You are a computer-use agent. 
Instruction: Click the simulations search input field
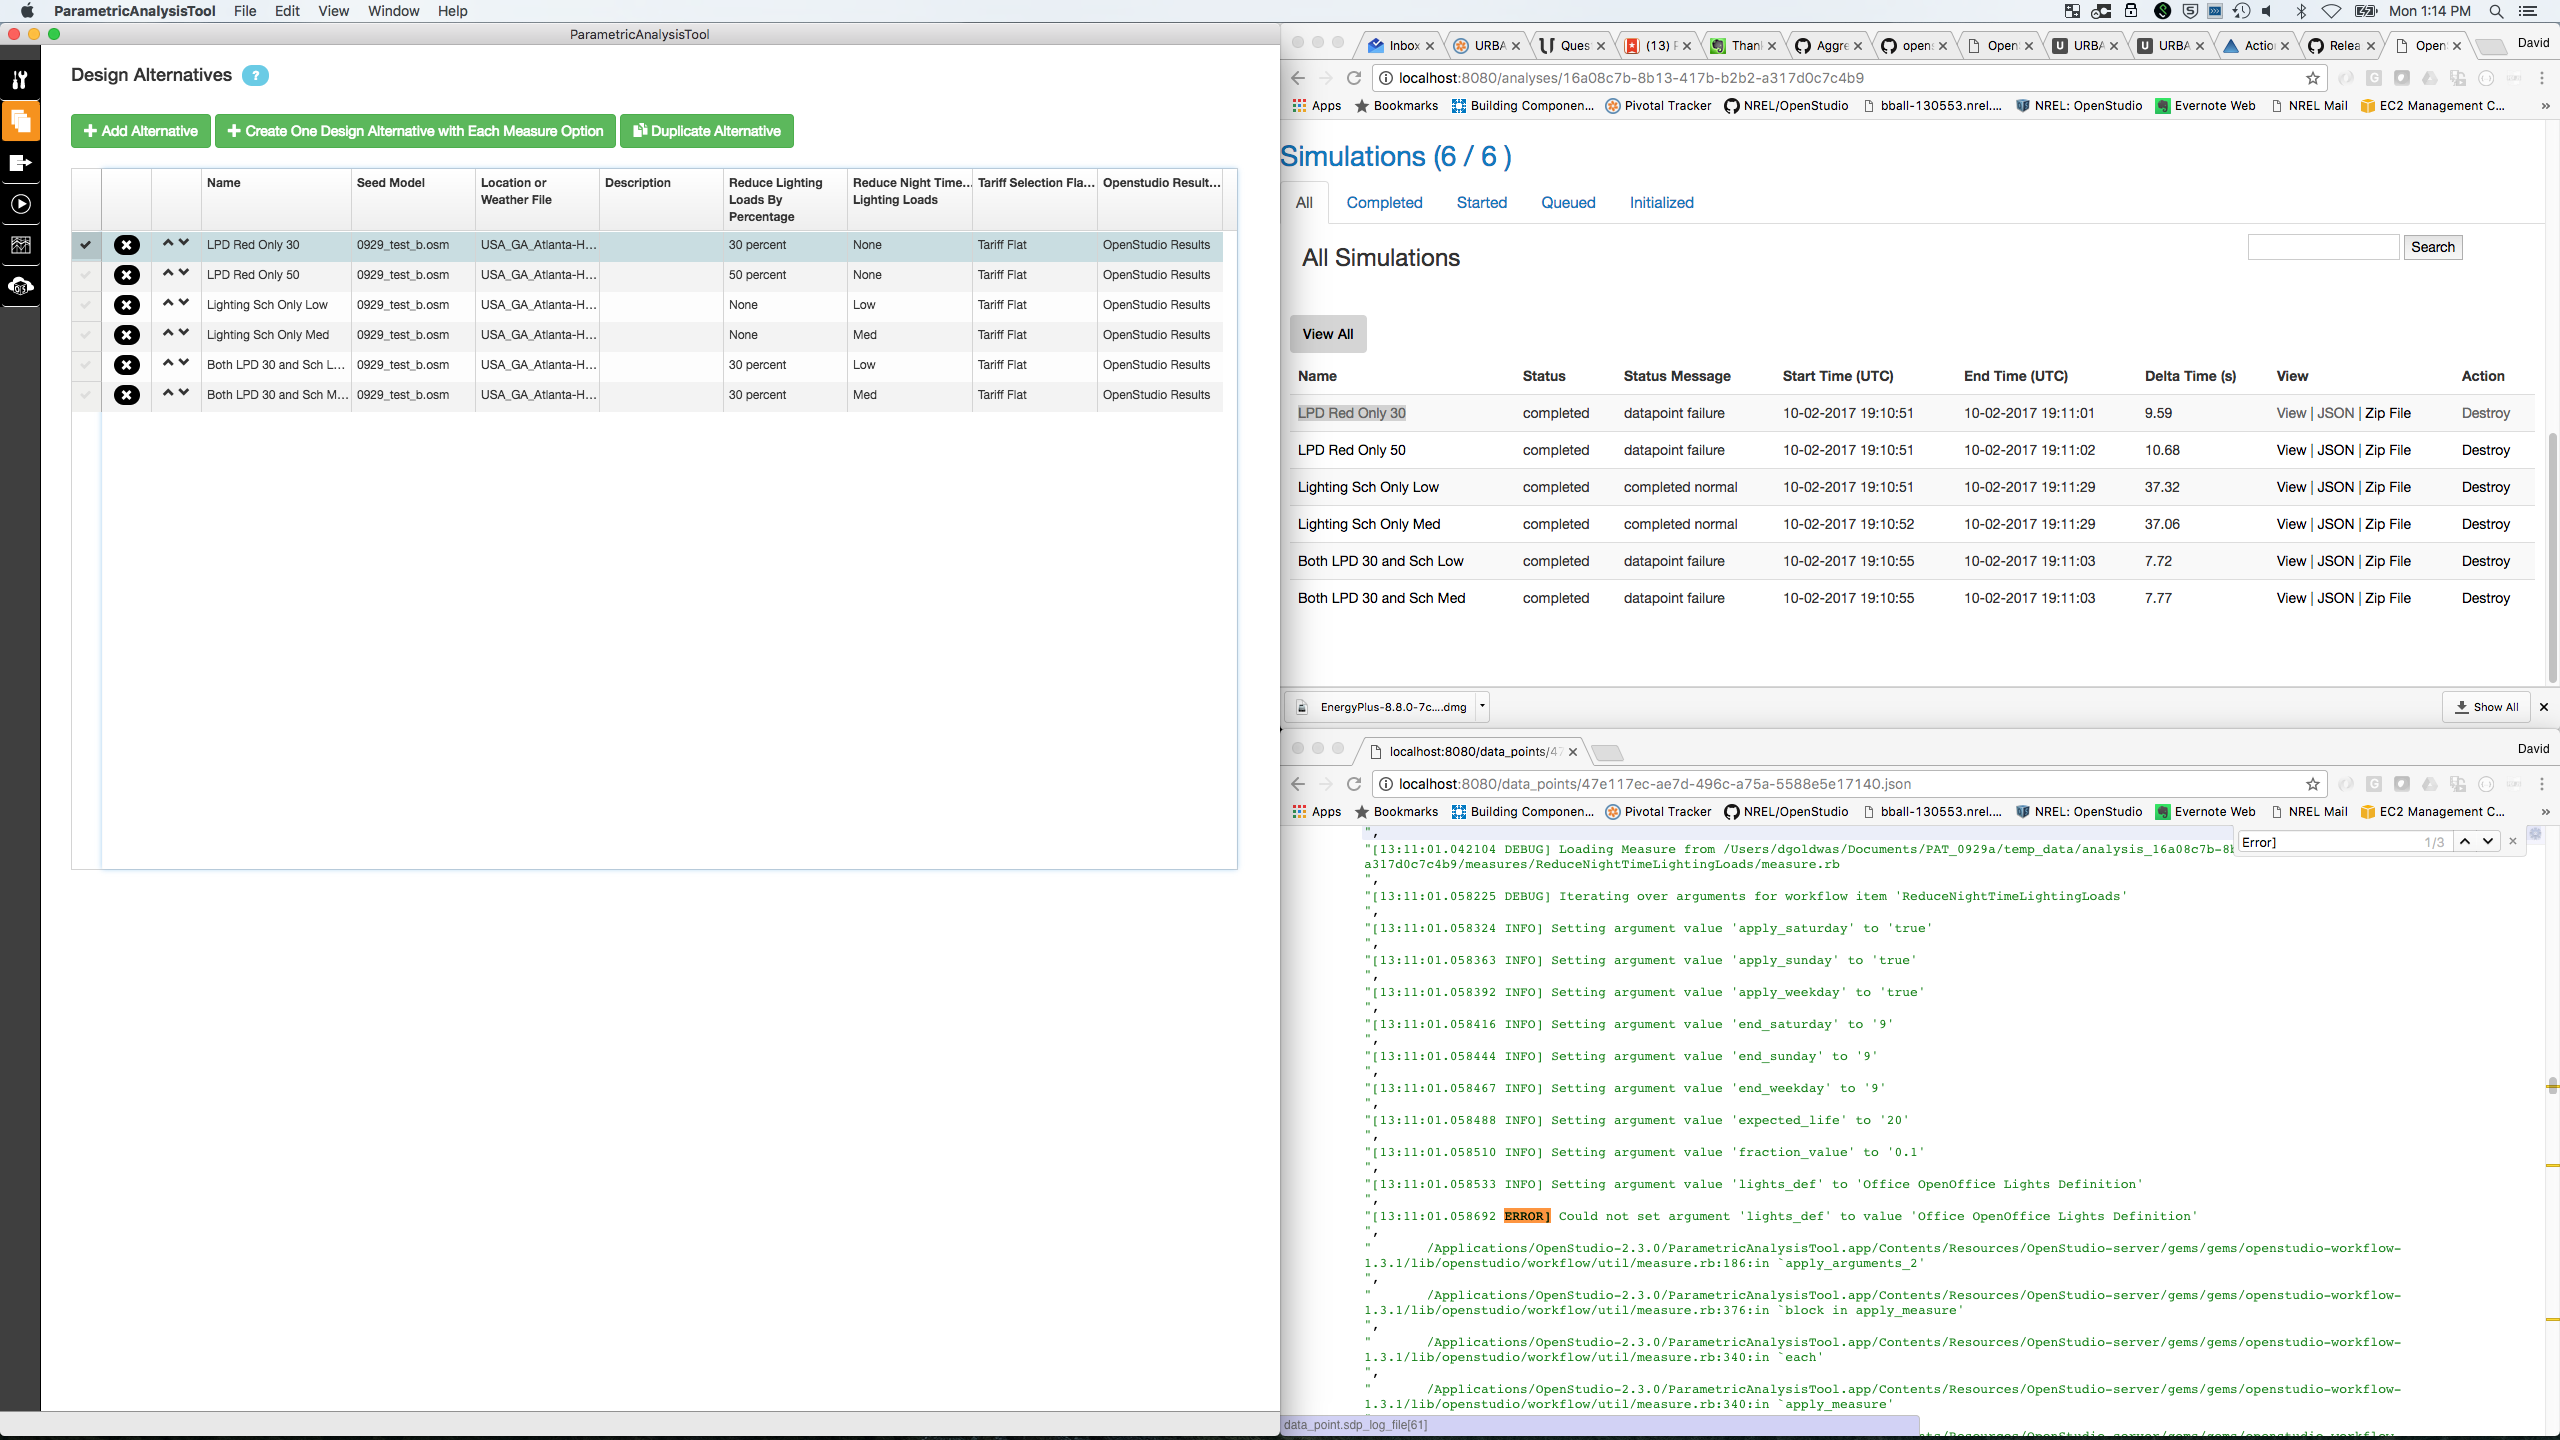click(x=2322, y=247)
